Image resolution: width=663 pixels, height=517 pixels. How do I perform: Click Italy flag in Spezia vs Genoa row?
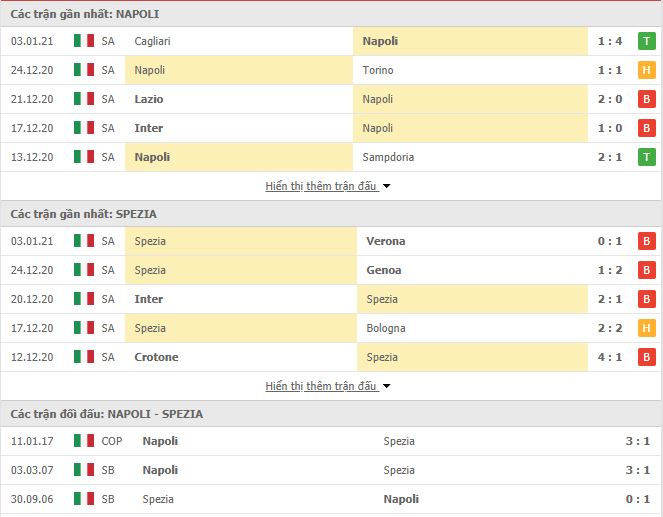coord(84,269)
